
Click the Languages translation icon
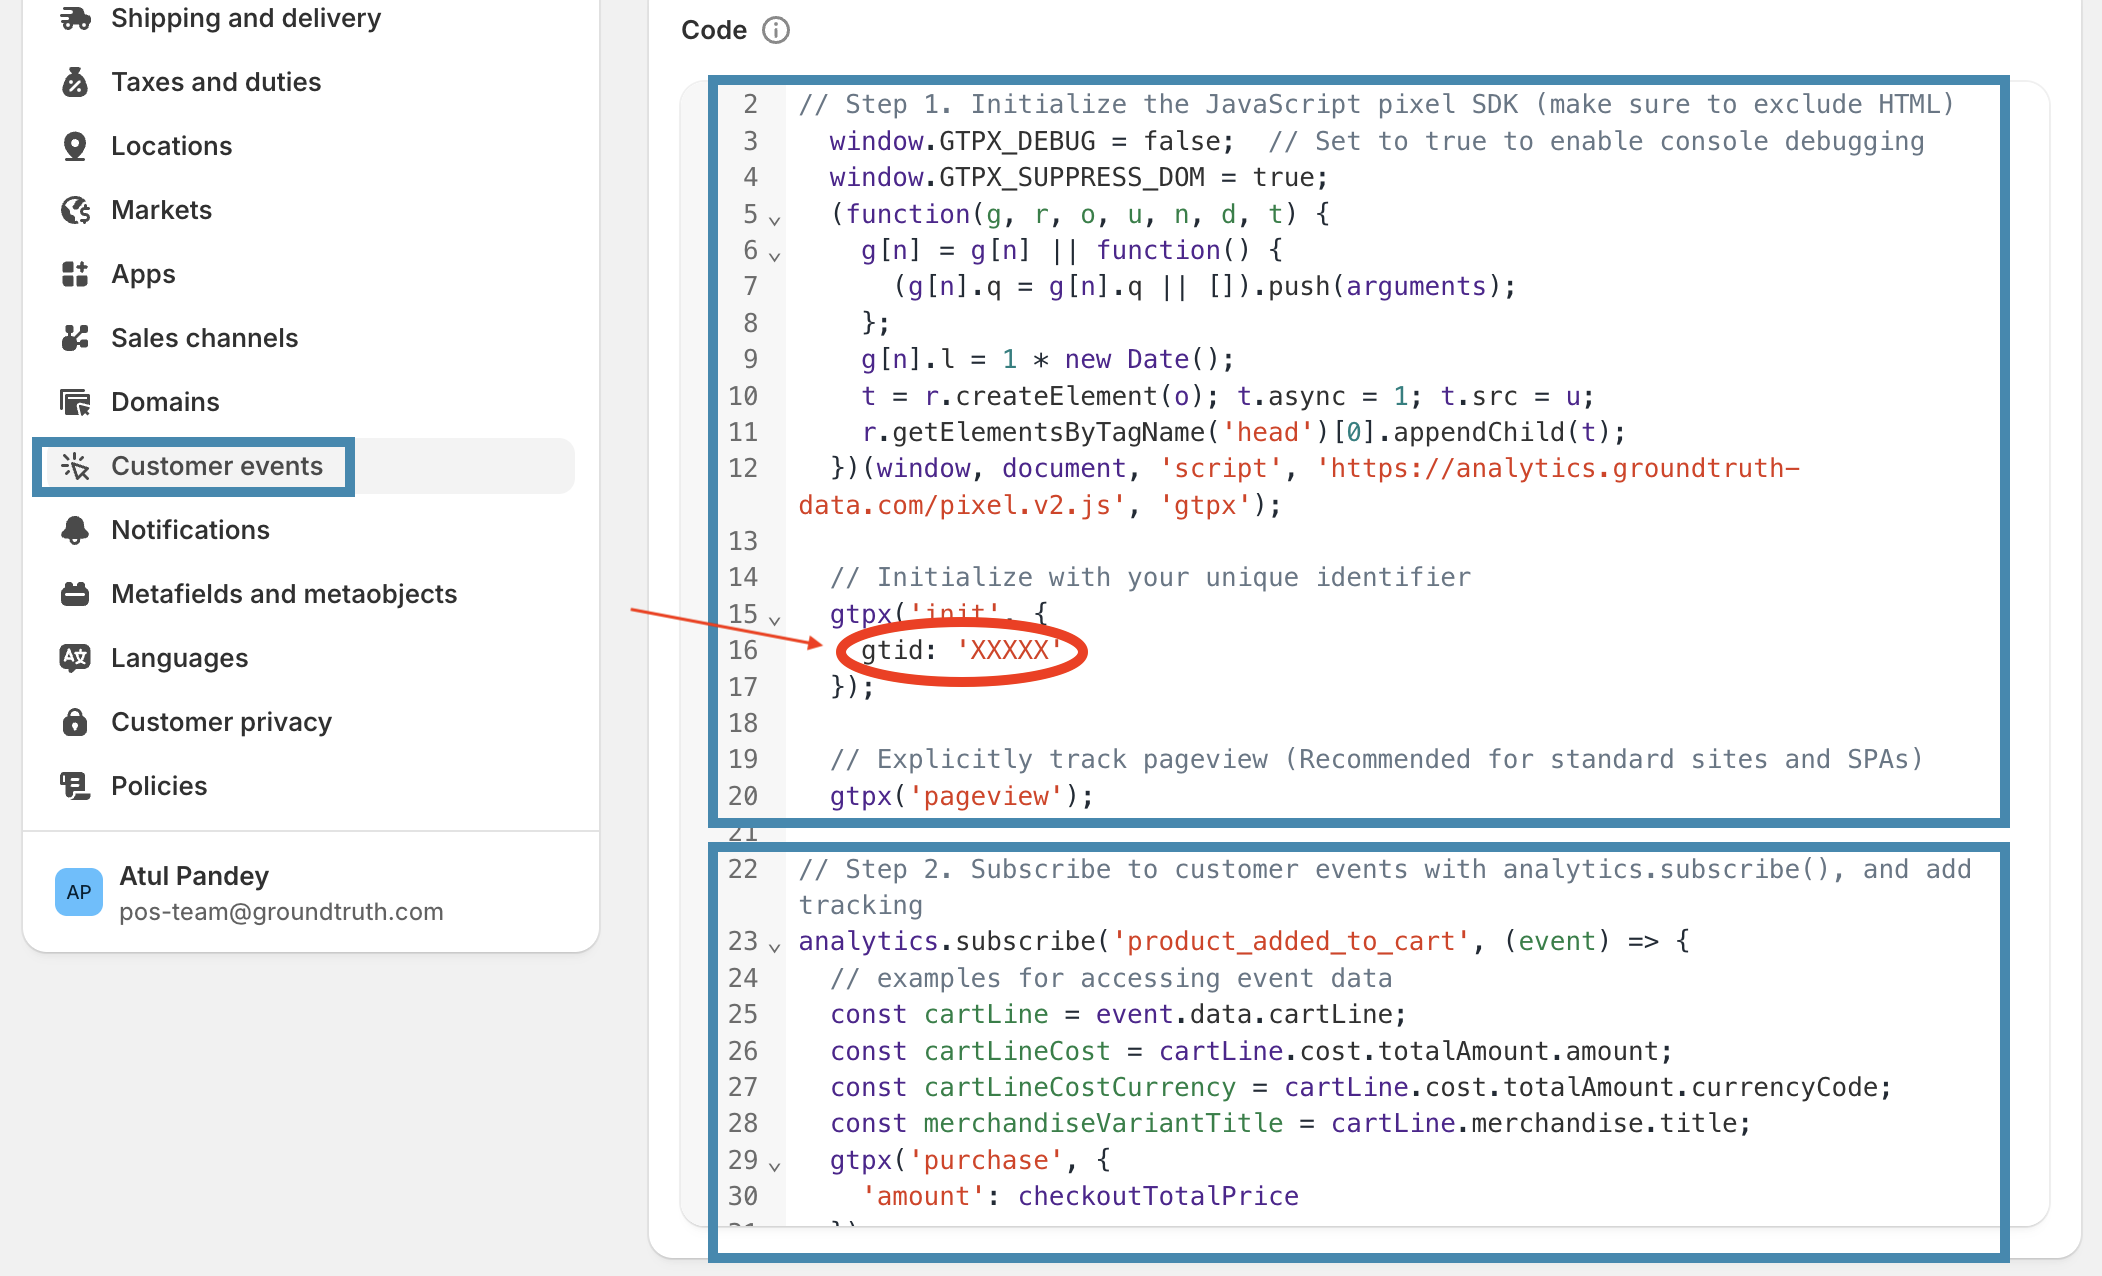pos(75,658)
